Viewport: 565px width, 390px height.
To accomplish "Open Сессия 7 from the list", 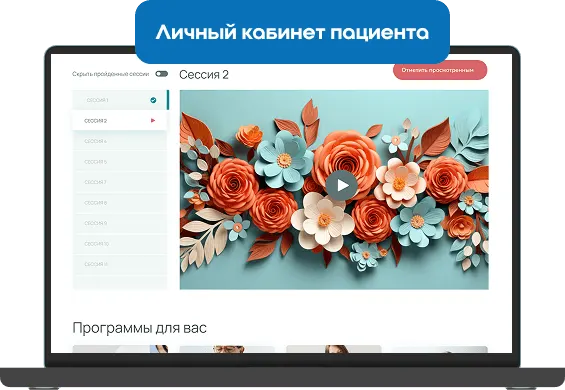I will (119, 182).
